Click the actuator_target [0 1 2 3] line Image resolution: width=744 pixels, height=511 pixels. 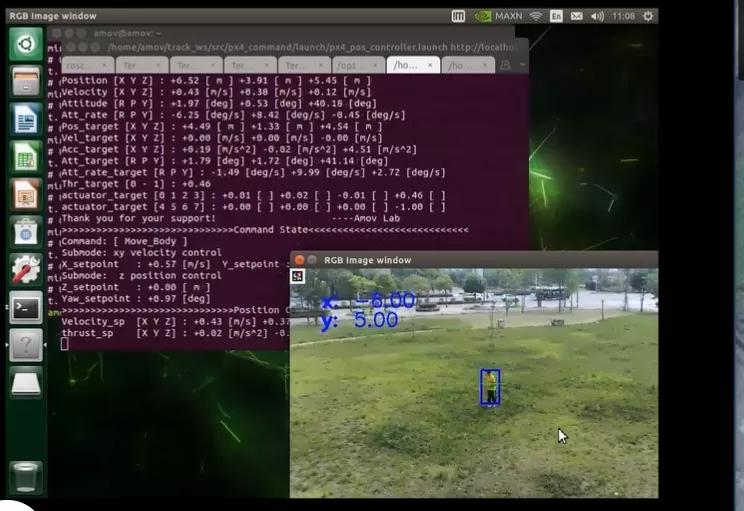point(253,195)
